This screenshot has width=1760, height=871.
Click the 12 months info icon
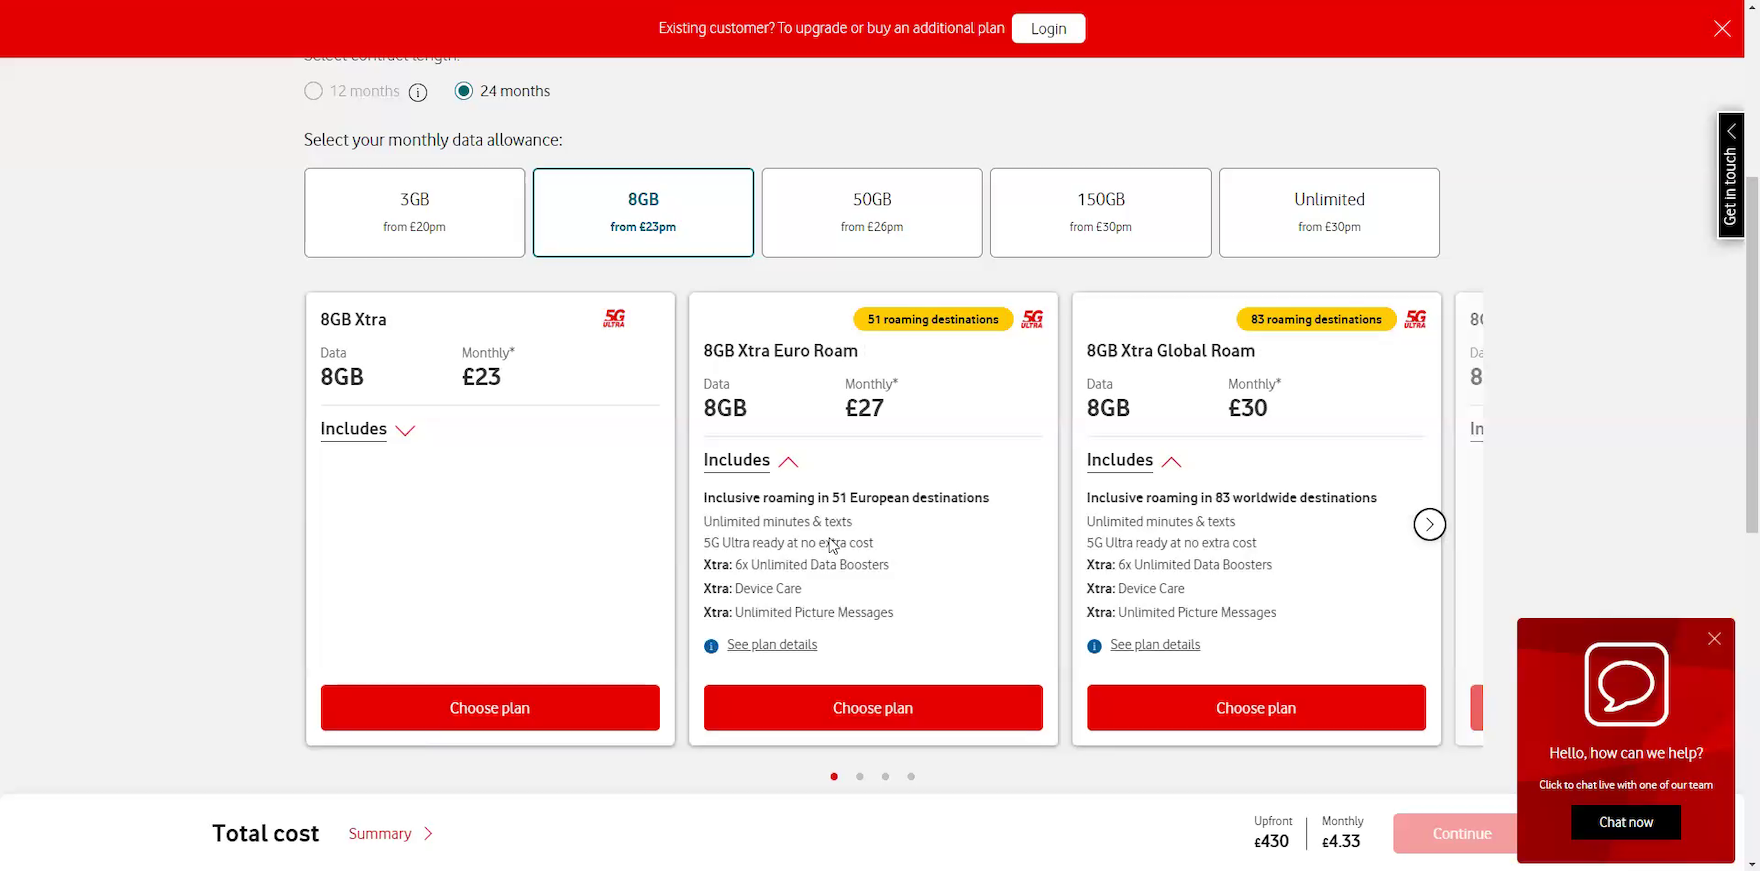point(418,92)
